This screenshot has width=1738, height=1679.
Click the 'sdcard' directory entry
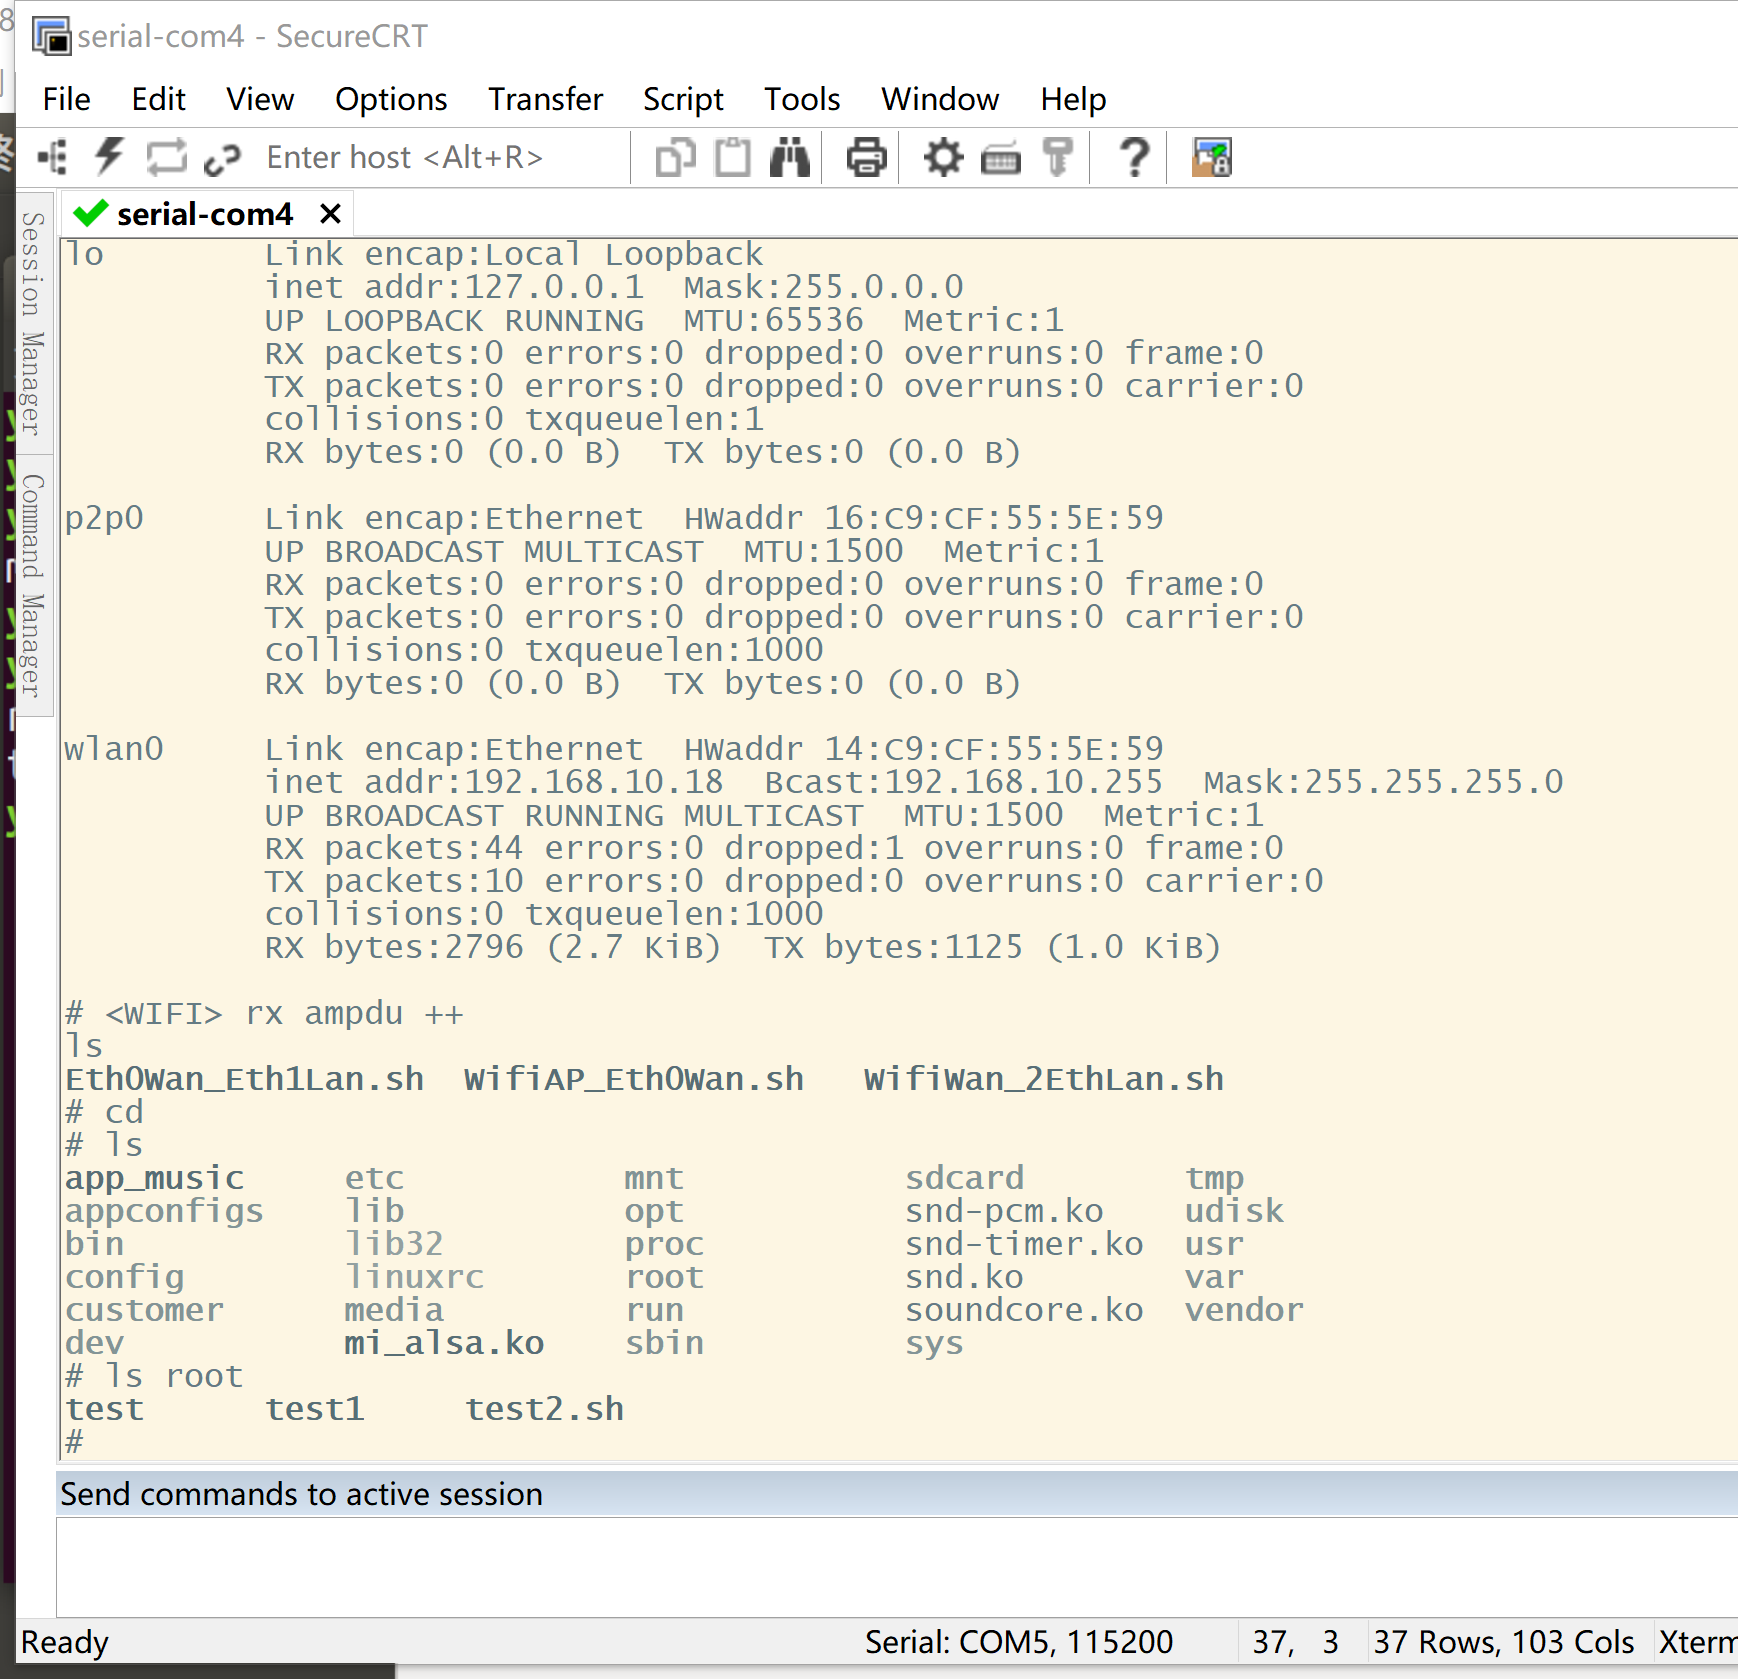tap(964, 1178)
